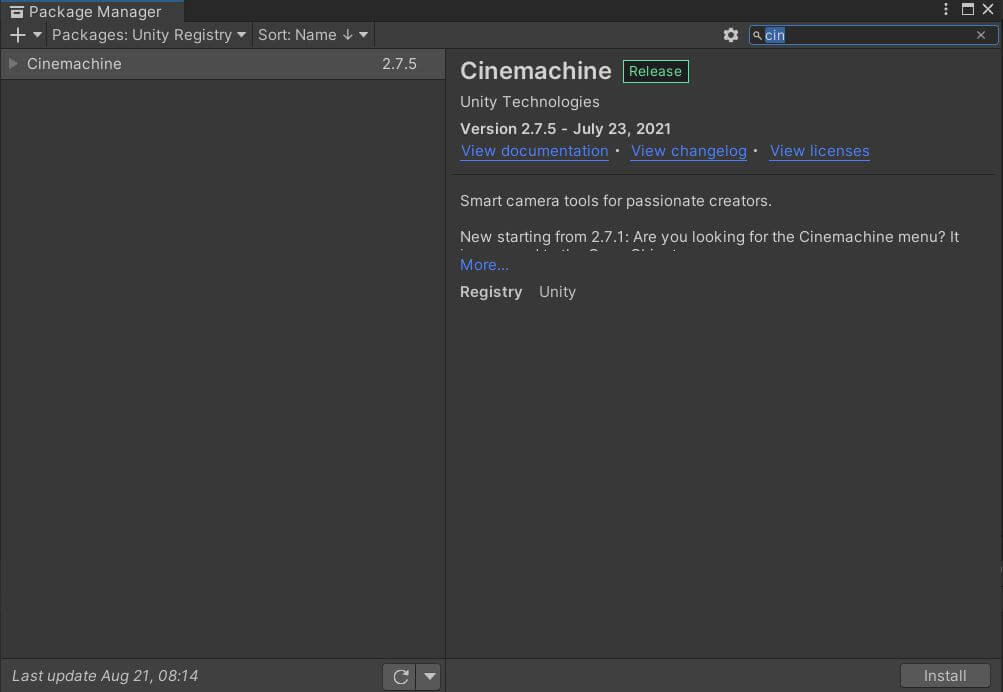Open the Sort: Name dropdown
Screen dimensions: 1003x692
313,35
